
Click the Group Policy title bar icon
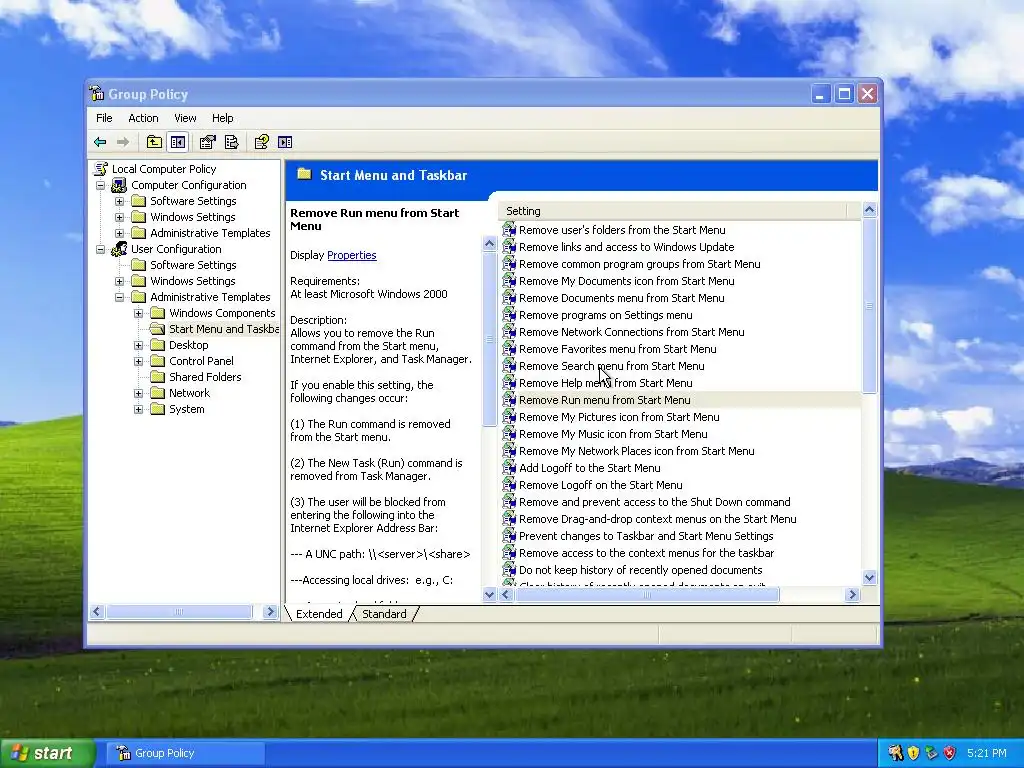(x=97, y=93)
